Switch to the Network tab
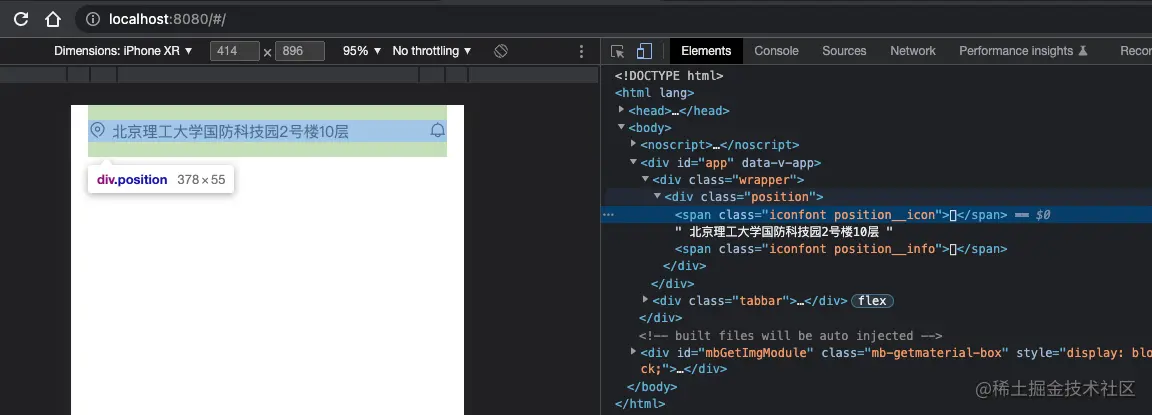The width and height of the screenshot is (1152, 415). click(x=912, y=51)
